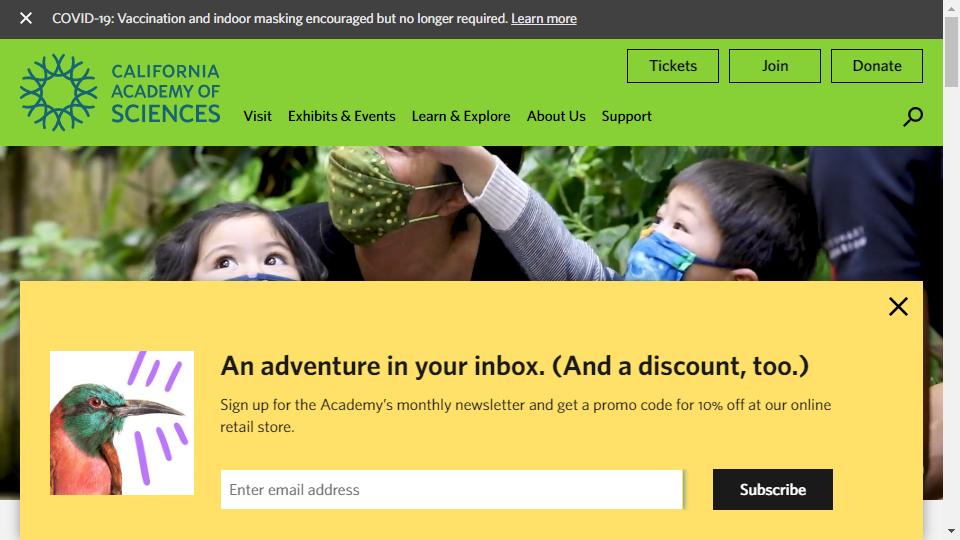This screenshot has width=960, height=540.
Task: Click the scrollbar down arrow
Action: [951, 531]
